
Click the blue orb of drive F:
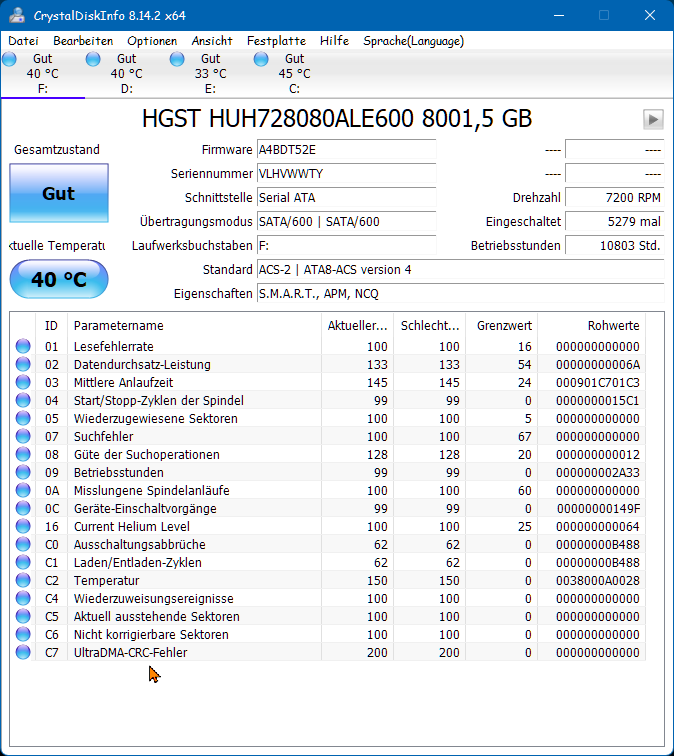pos(9,59)
